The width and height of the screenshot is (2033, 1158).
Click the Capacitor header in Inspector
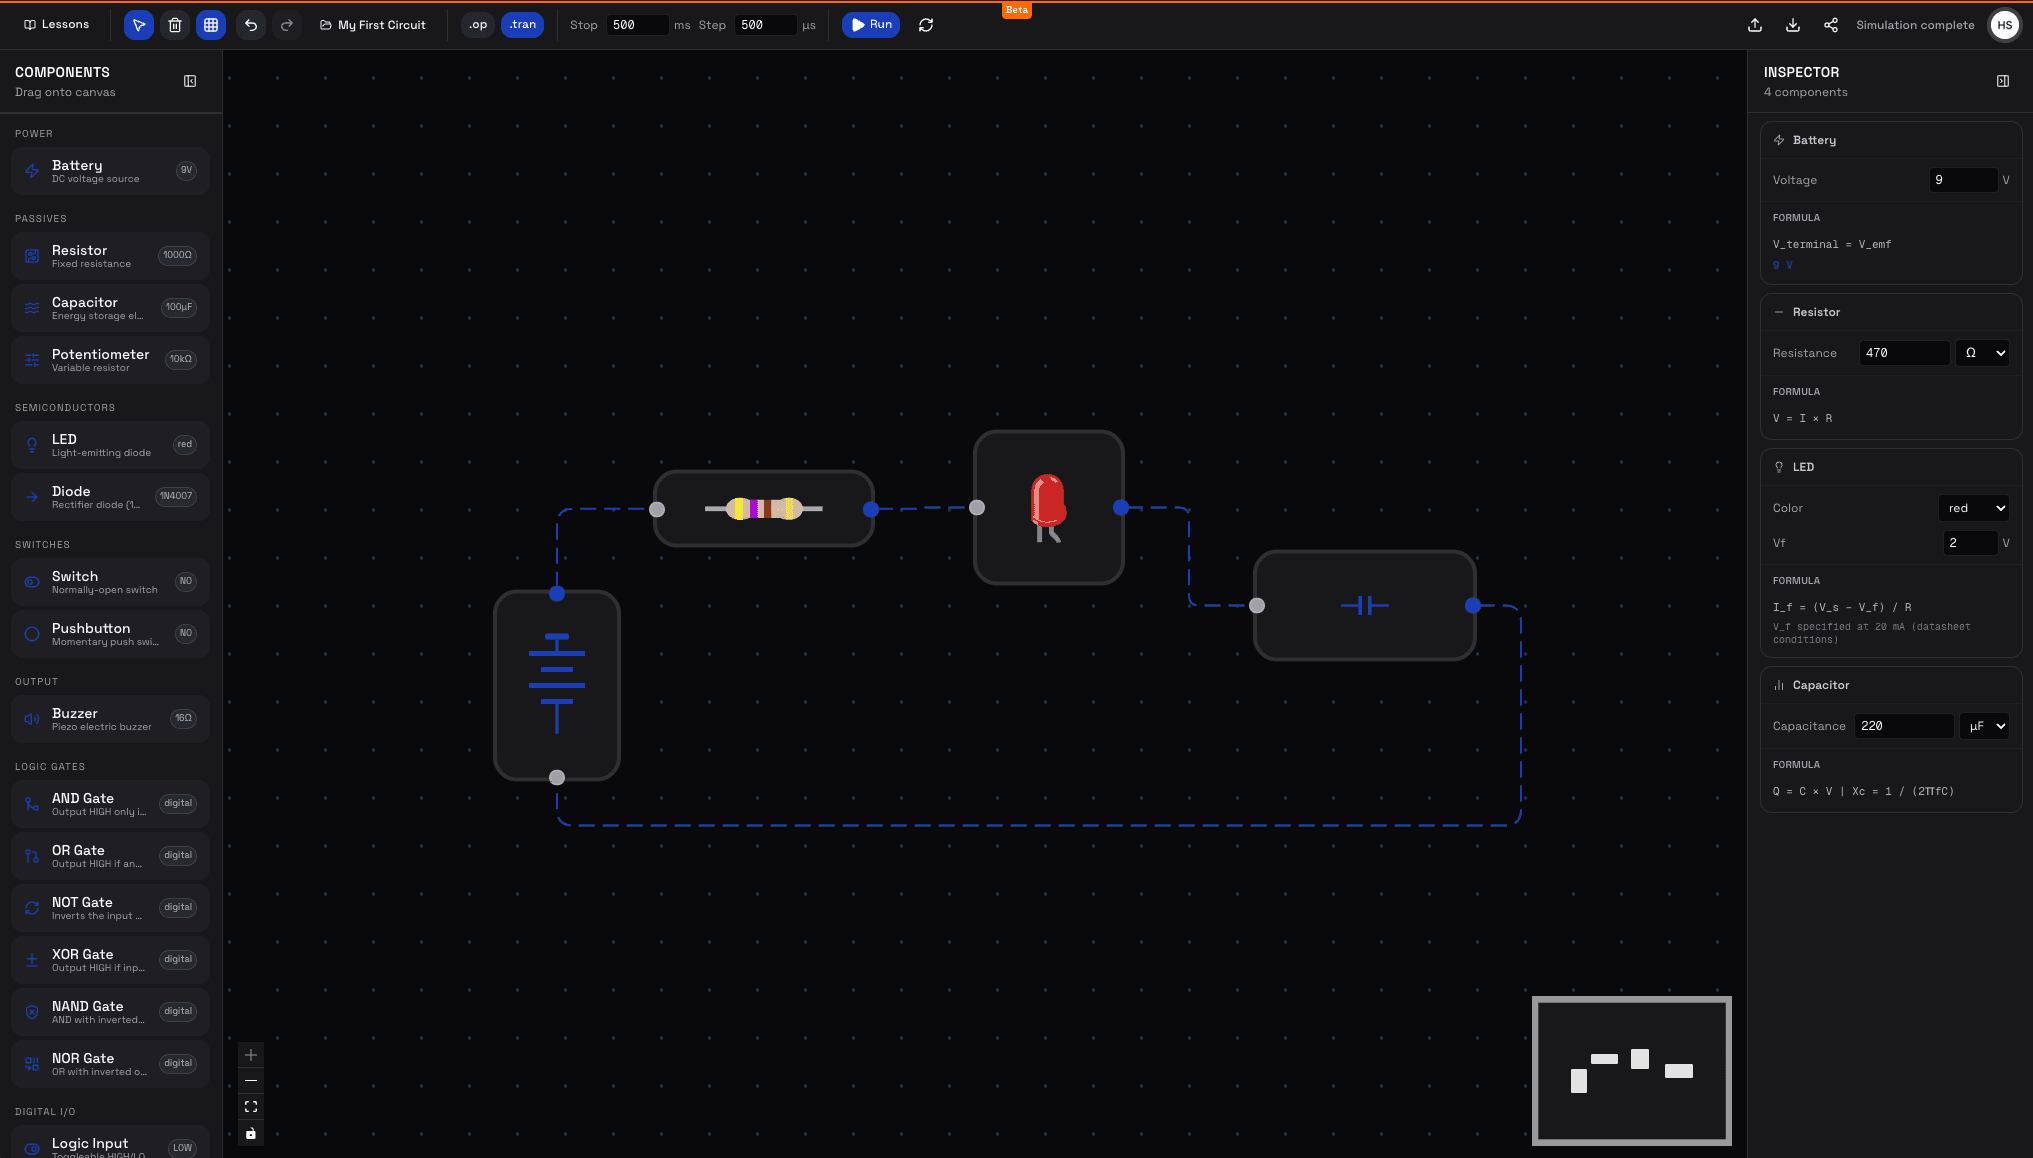pyautogui.click(x=1891, y=685)
